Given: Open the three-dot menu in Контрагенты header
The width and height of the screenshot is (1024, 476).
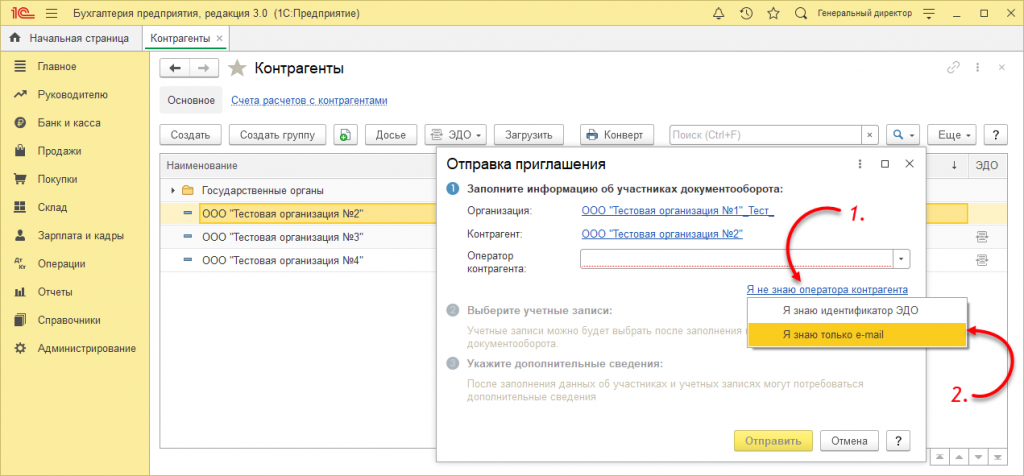Looking at the screenshot, I should [x=978, y=67].
